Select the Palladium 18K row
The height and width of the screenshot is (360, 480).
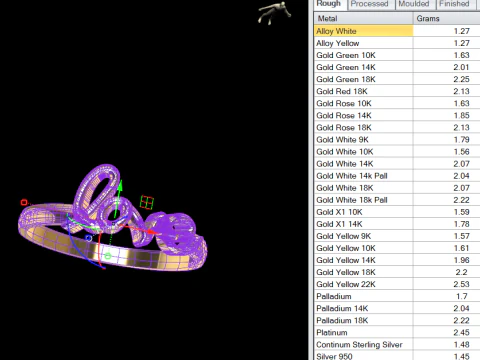tap(397, 320)
